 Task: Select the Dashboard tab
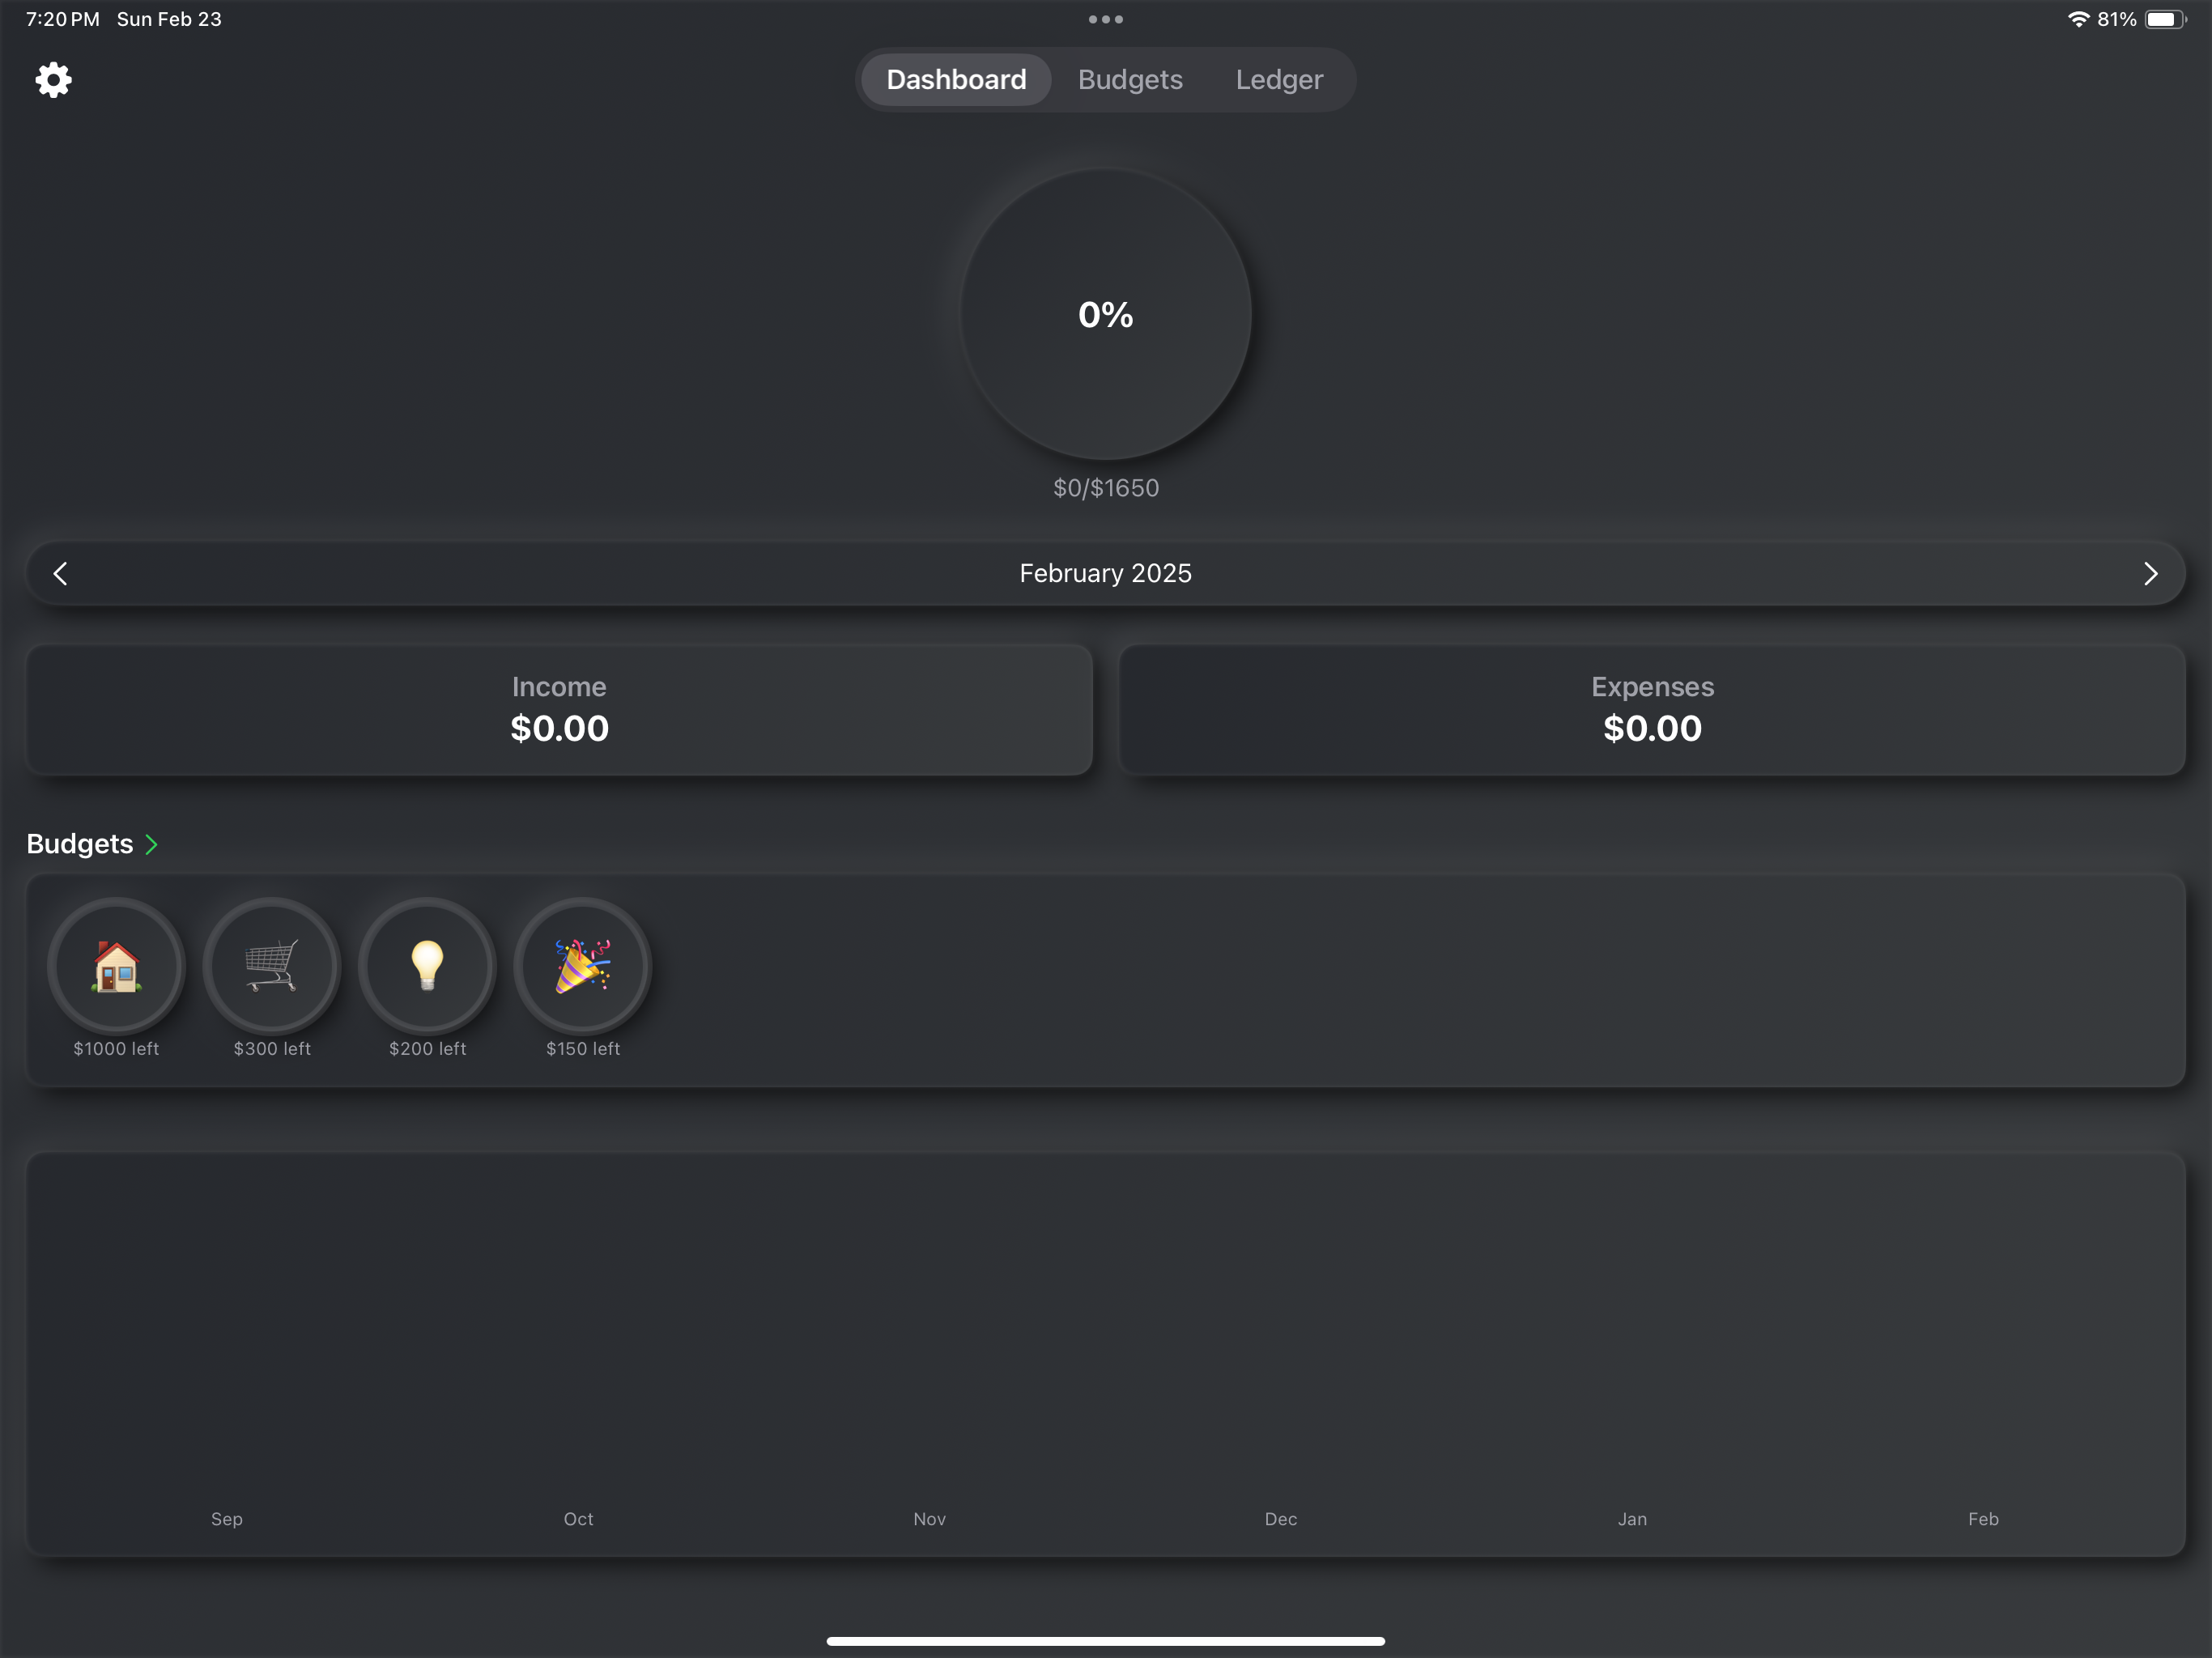956,80
